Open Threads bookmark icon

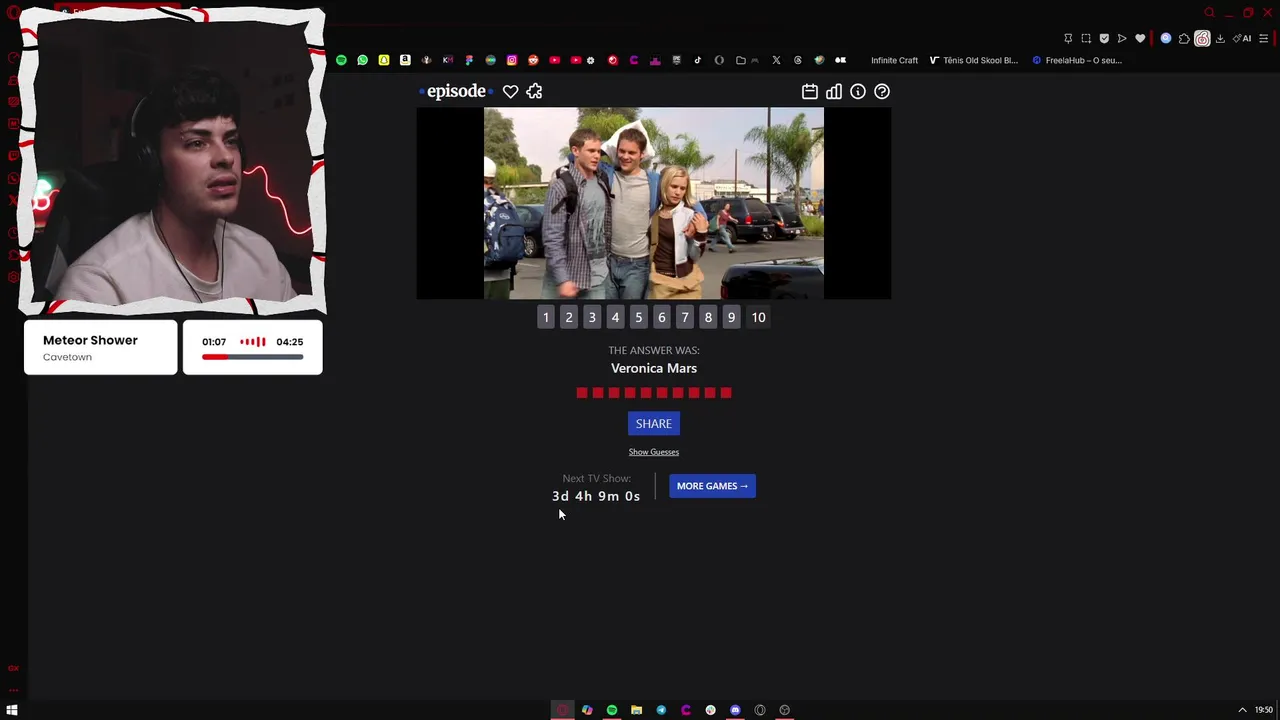click(x=798, y=60)
